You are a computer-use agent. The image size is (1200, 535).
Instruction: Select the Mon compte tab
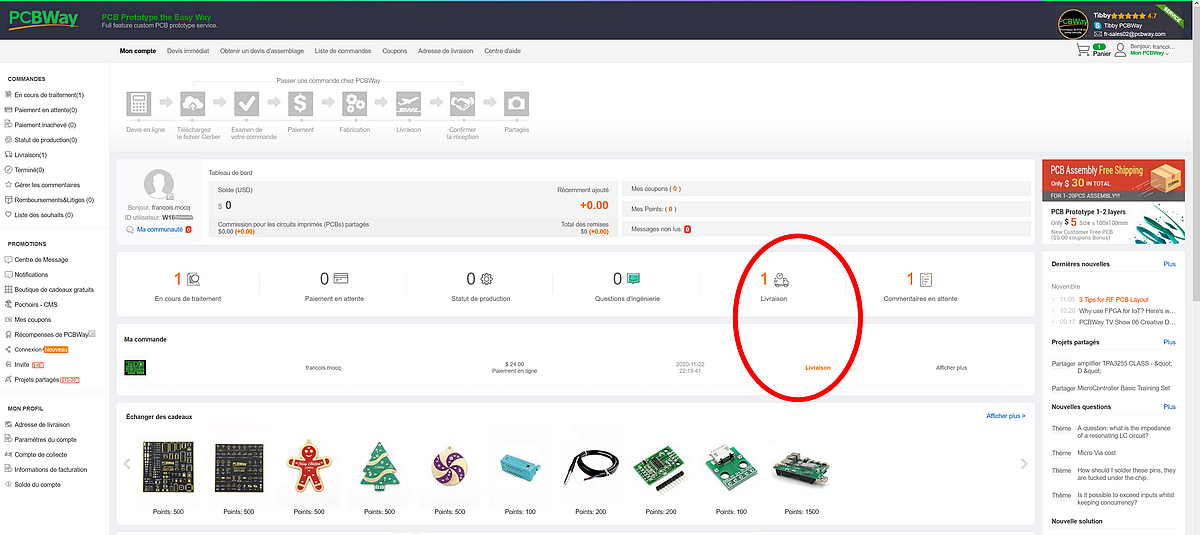pos(137,51)
